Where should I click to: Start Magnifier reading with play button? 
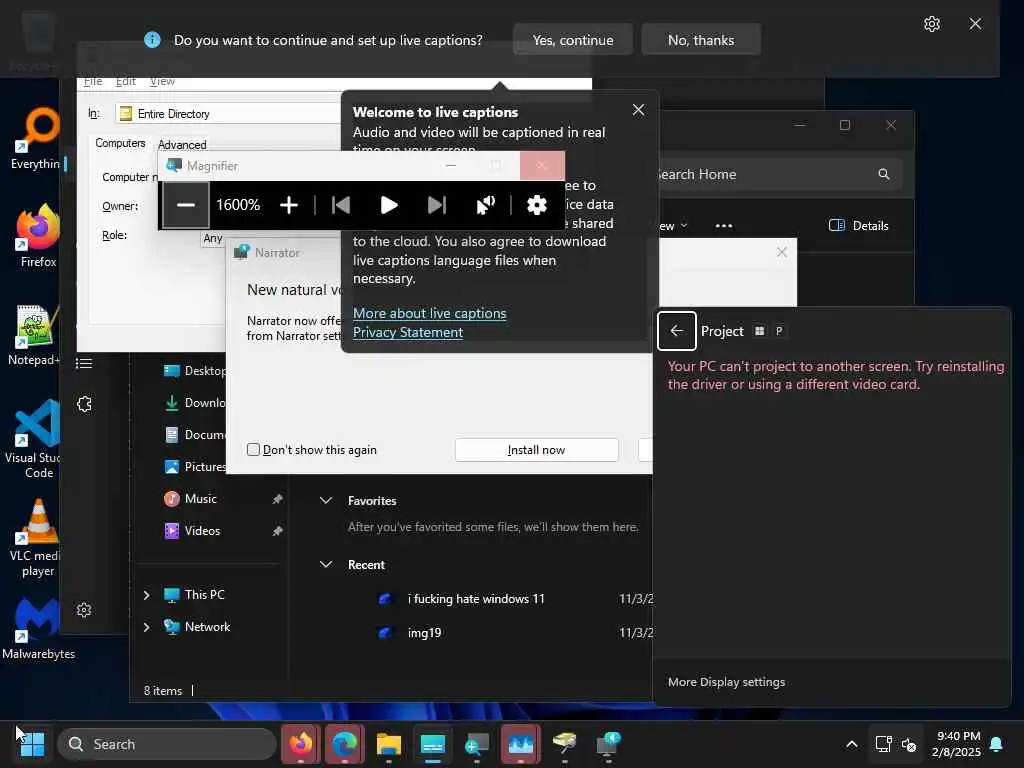point(389,205)
